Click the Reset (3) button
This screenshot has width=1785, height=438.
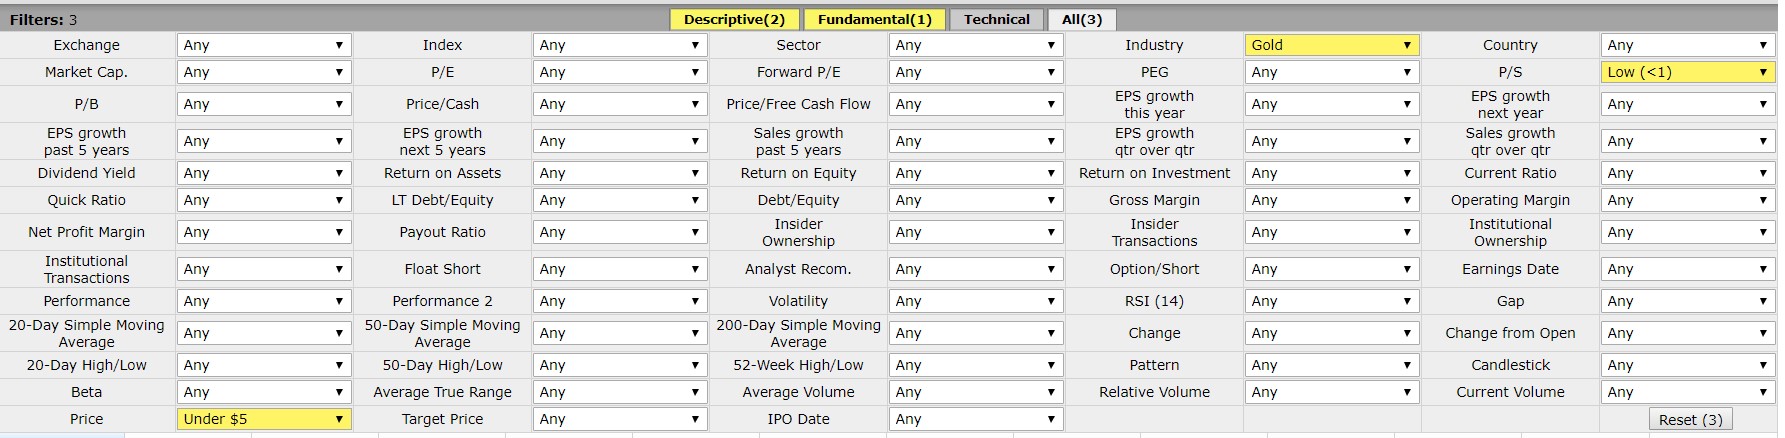(x=1690, y=420)
